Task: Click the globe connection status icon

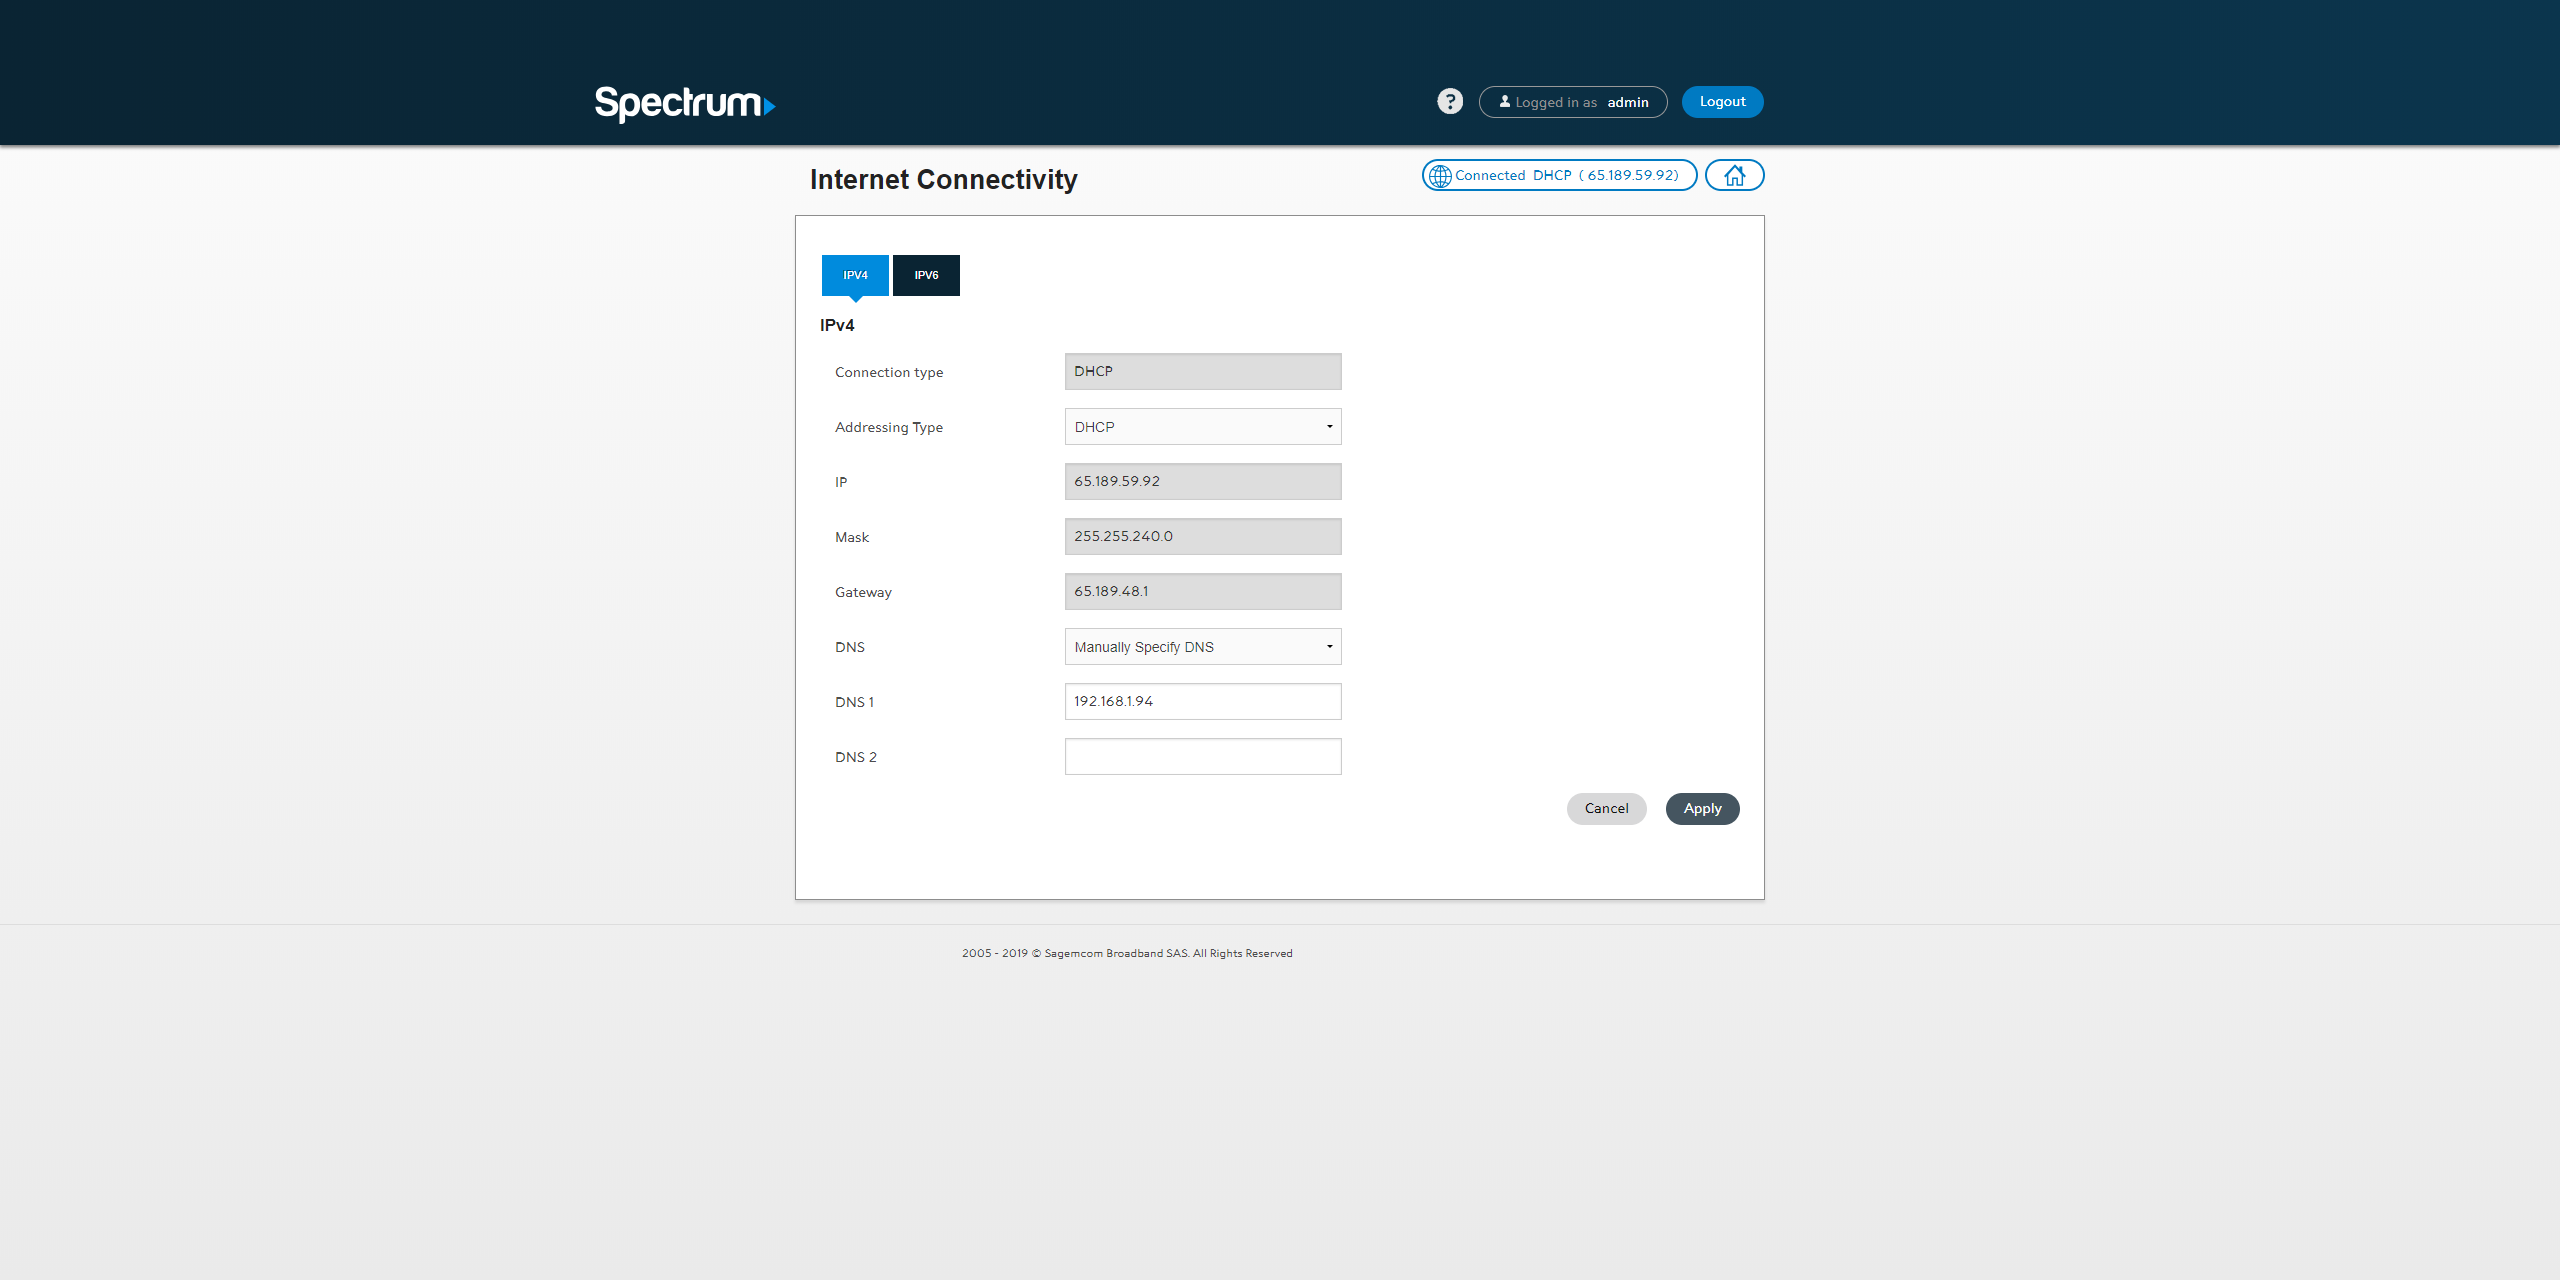Action: [1439, 176]
